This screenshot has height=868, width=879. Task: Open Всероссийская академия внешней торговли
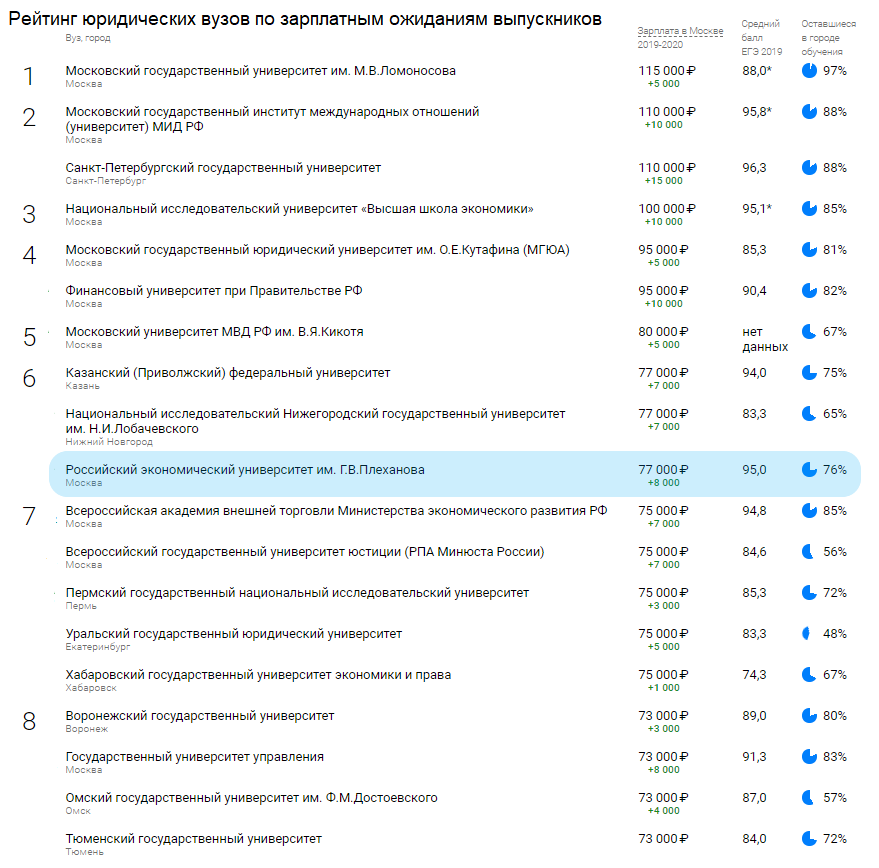click(x=336, y=511)
